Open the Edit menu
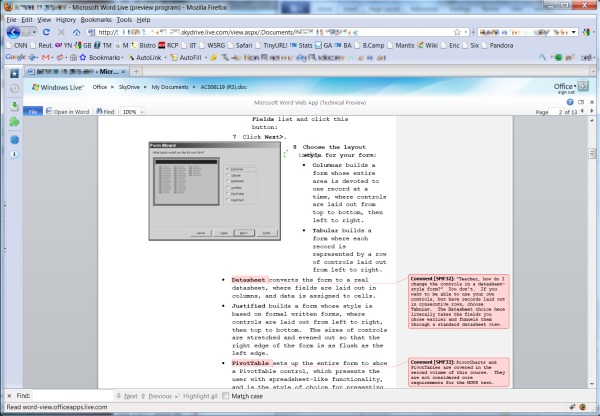This screenshot has width=600, height=416. click(x=27, y=20)
